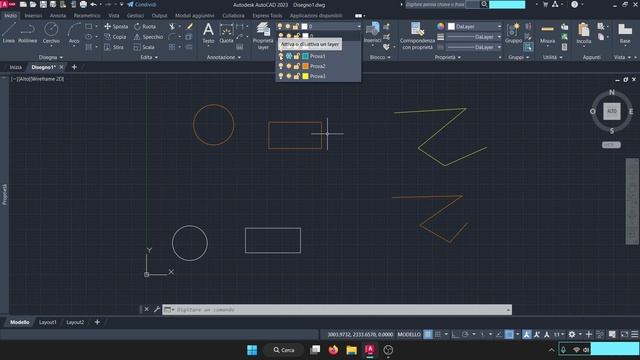
Task: Add new layout with plus button
Action: coord(97,322)
